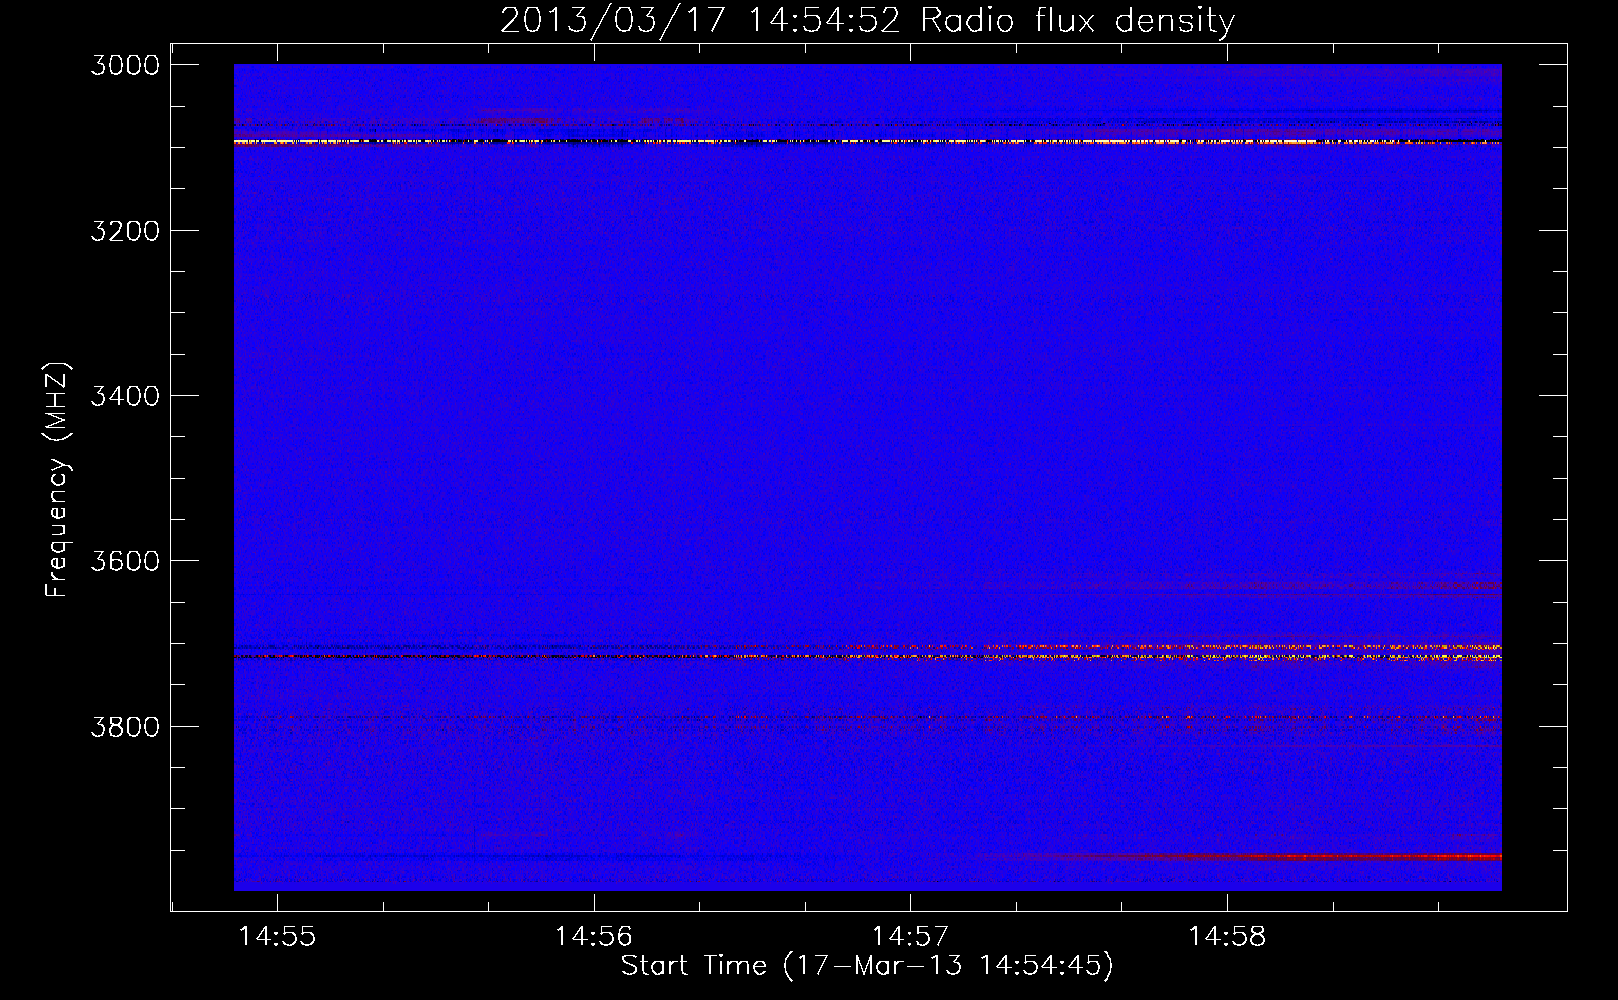This screenshot has width=1618, height=1000.
Task: Select the 'Frequency (MHZ)' axis label
Action: pos(58,480)
